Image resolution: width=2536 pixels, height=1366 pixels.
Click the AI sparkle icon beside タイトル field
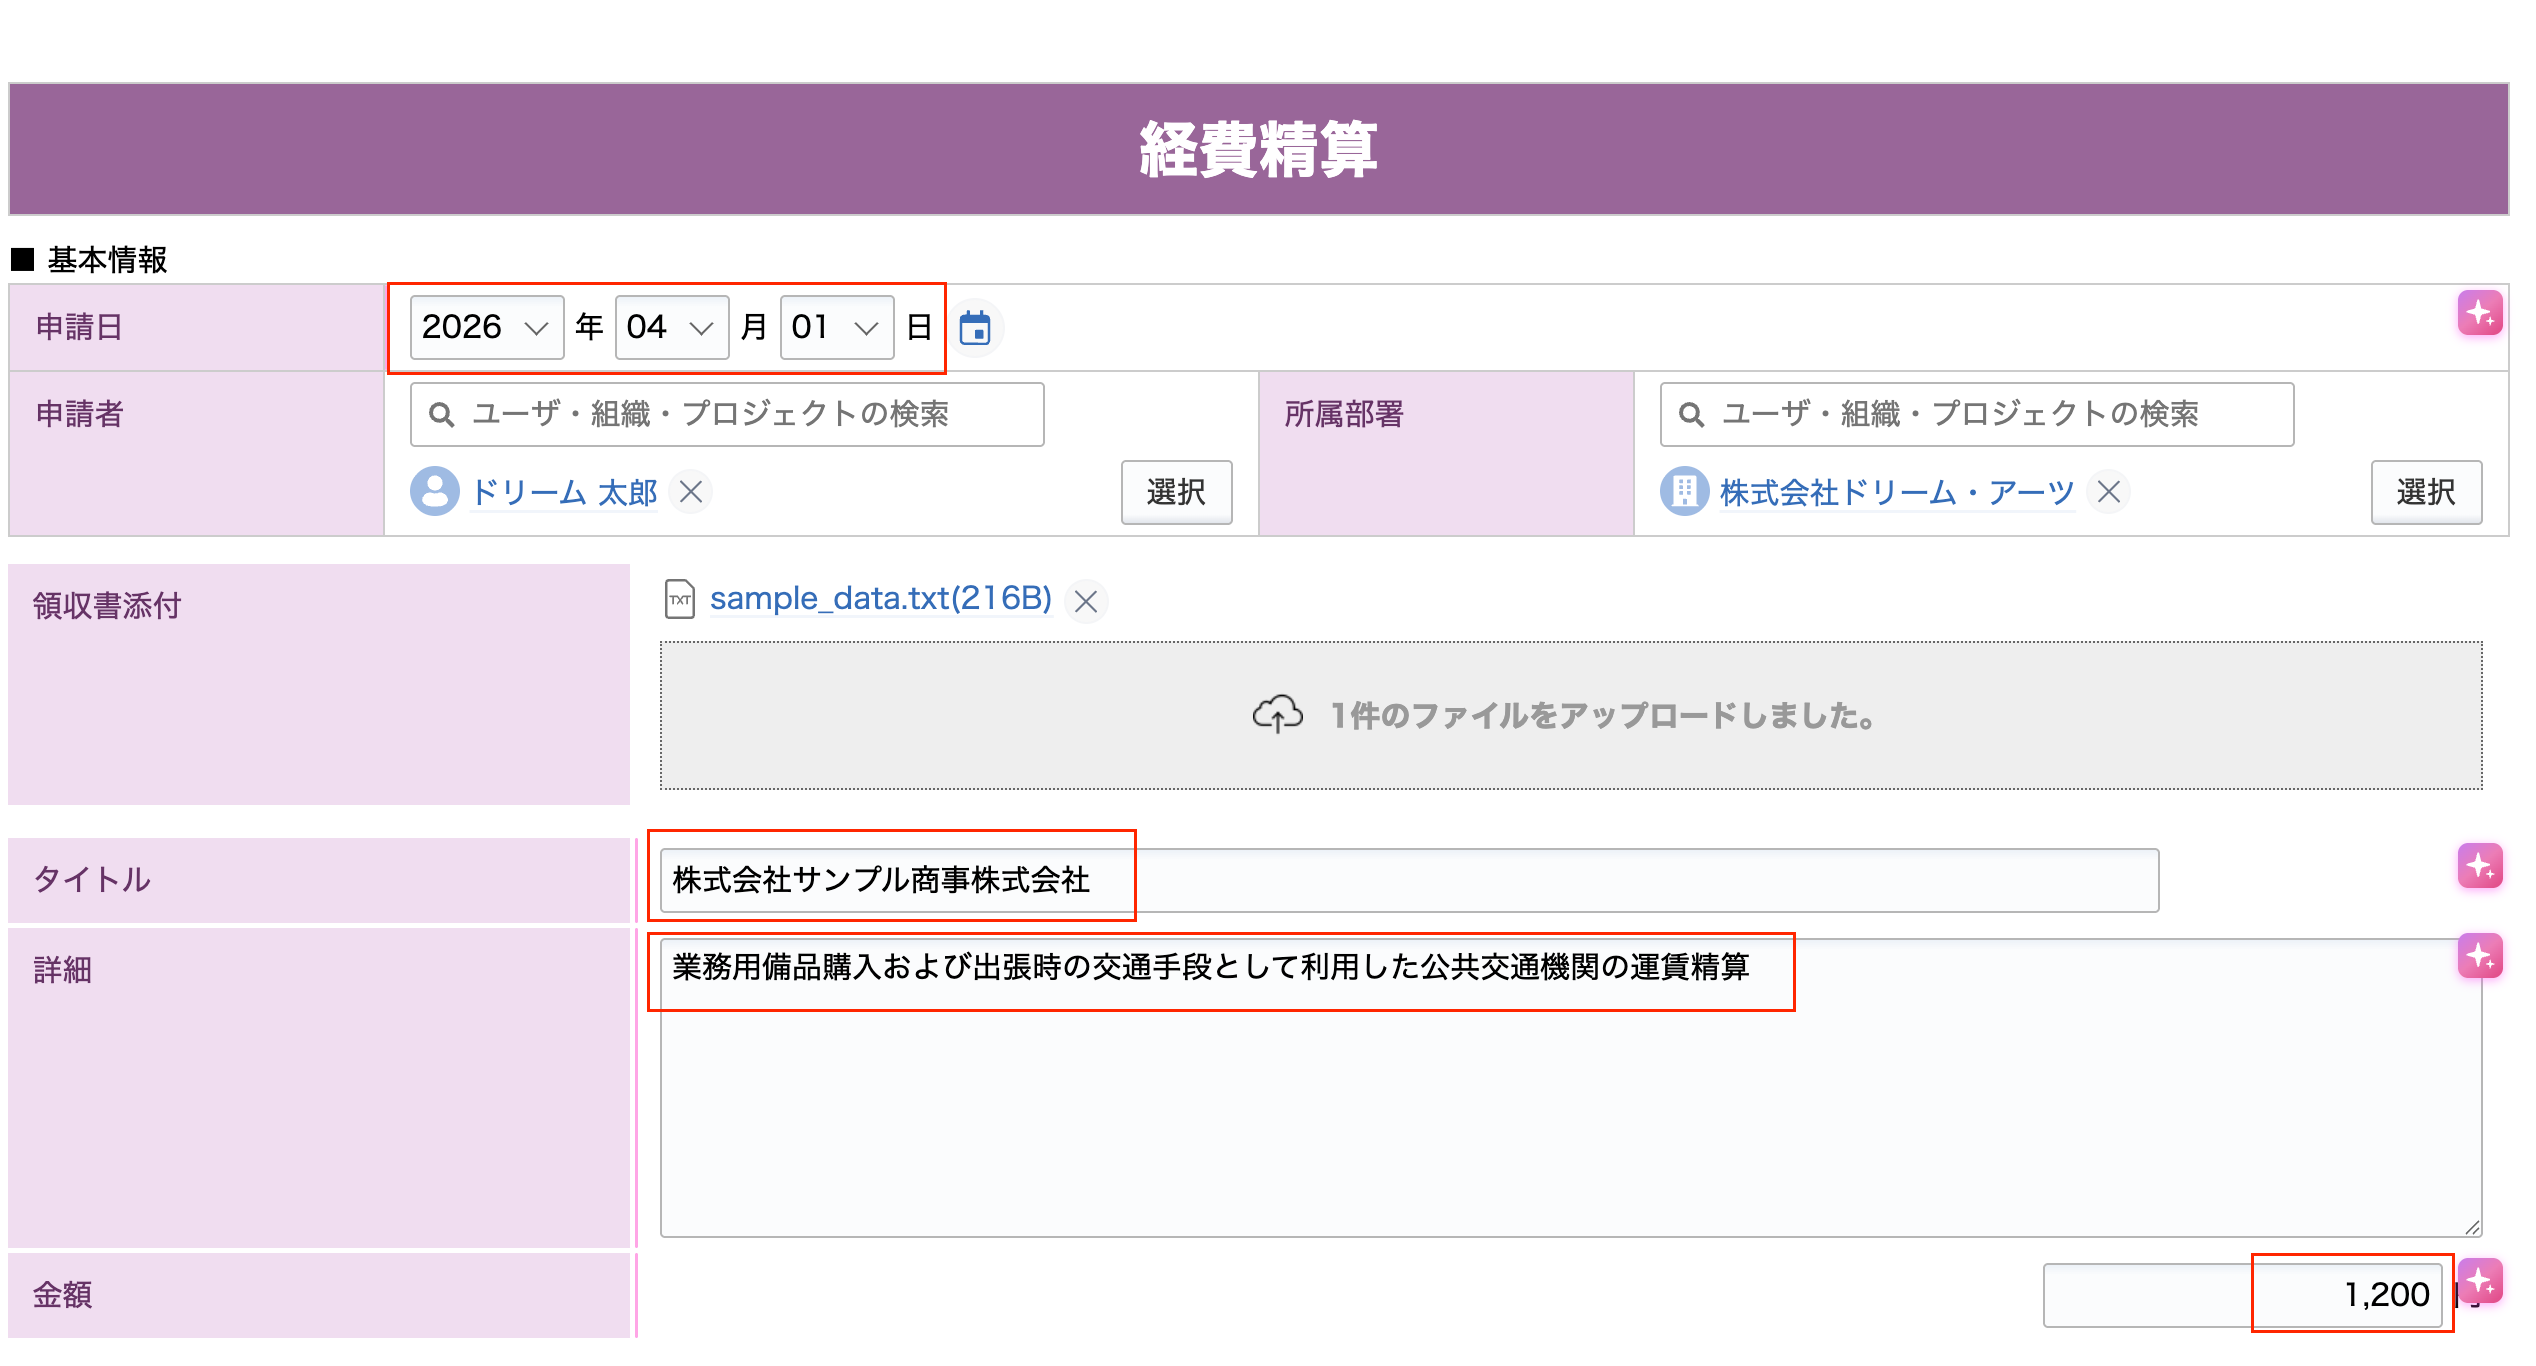click(2480, 866)
